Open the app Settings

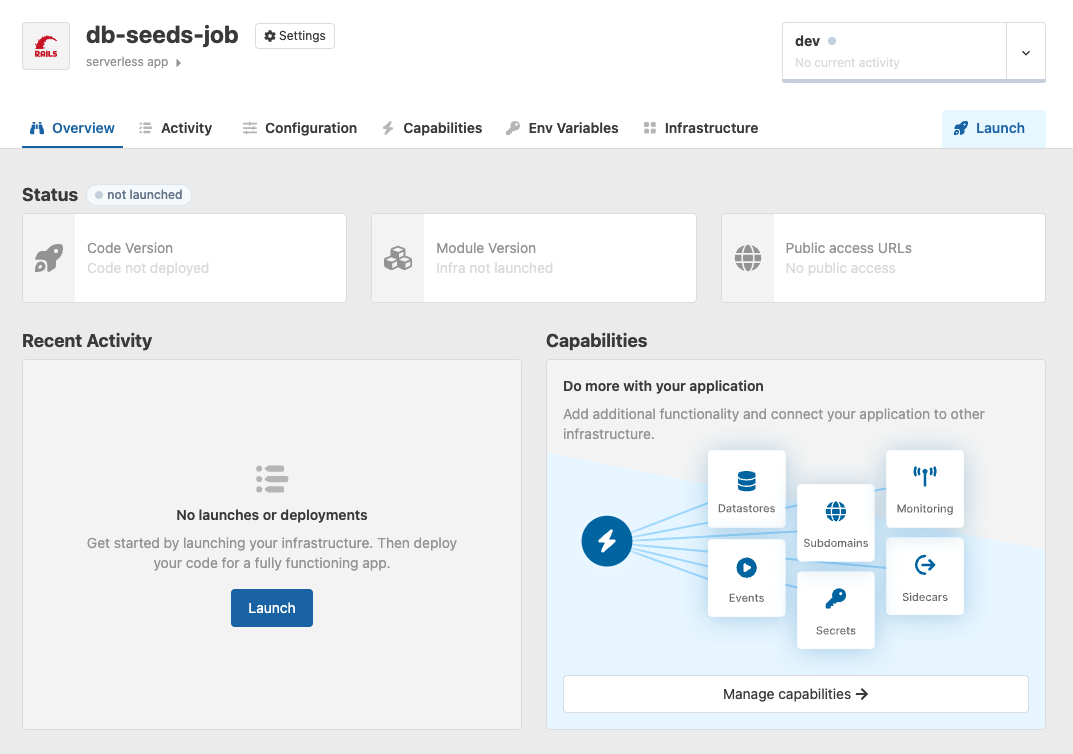[294, 36]
